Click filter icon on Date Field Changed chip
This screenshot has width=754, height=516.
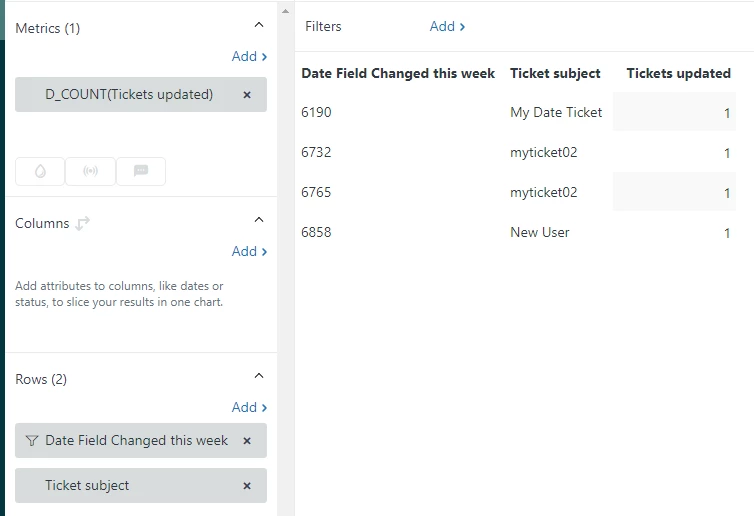[32, 441]
